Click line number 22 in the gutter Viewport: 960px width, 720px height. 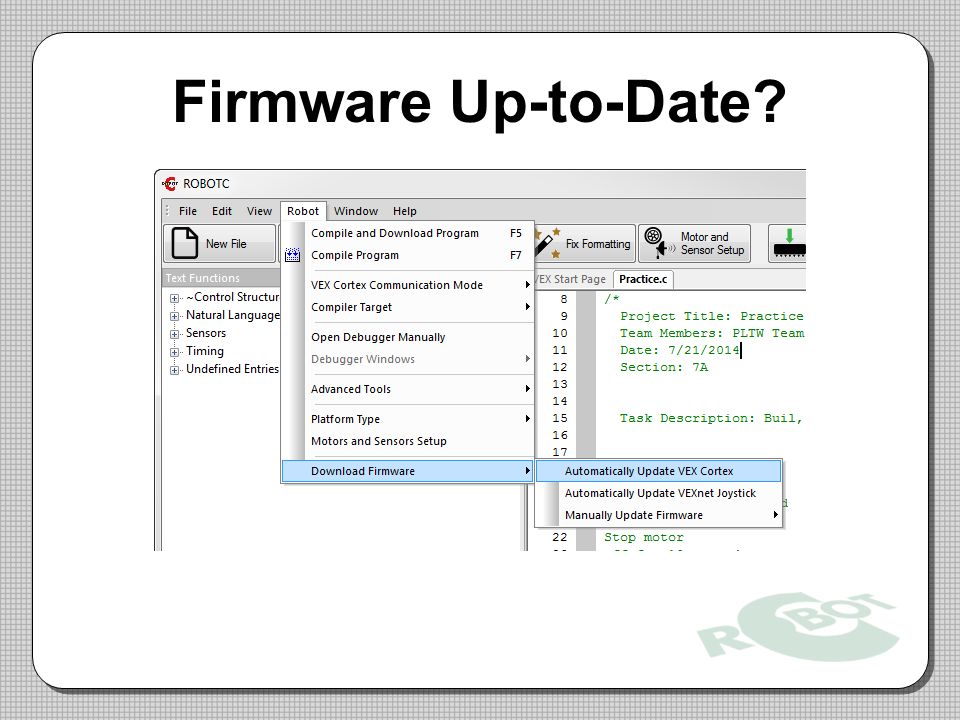560,537
